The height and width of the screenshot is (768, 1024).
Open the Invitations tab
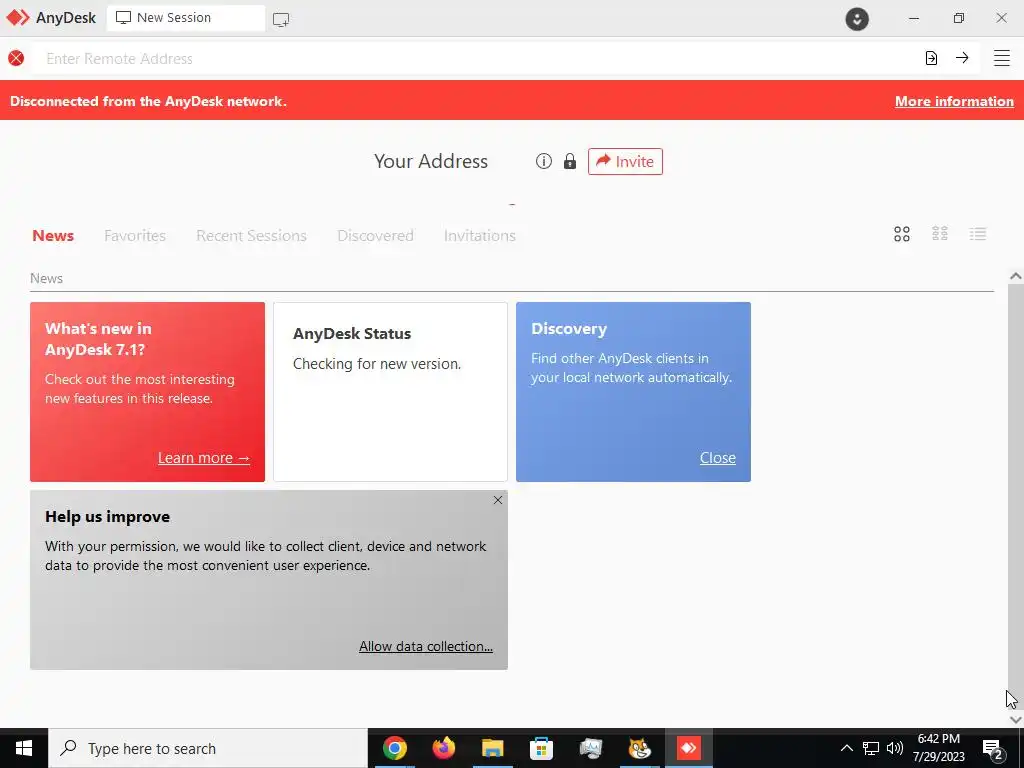479,235
